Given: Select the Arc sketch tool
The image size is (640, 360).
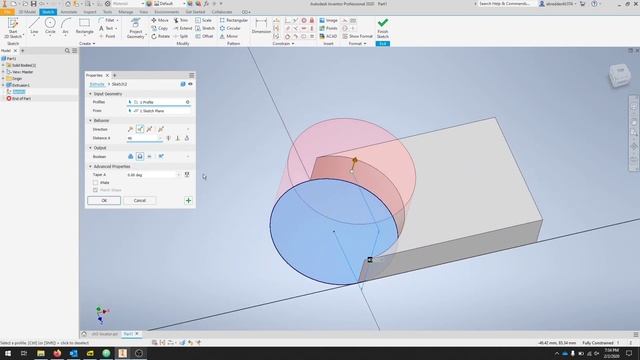Looking at the screenshot, I should pos(66,26).
